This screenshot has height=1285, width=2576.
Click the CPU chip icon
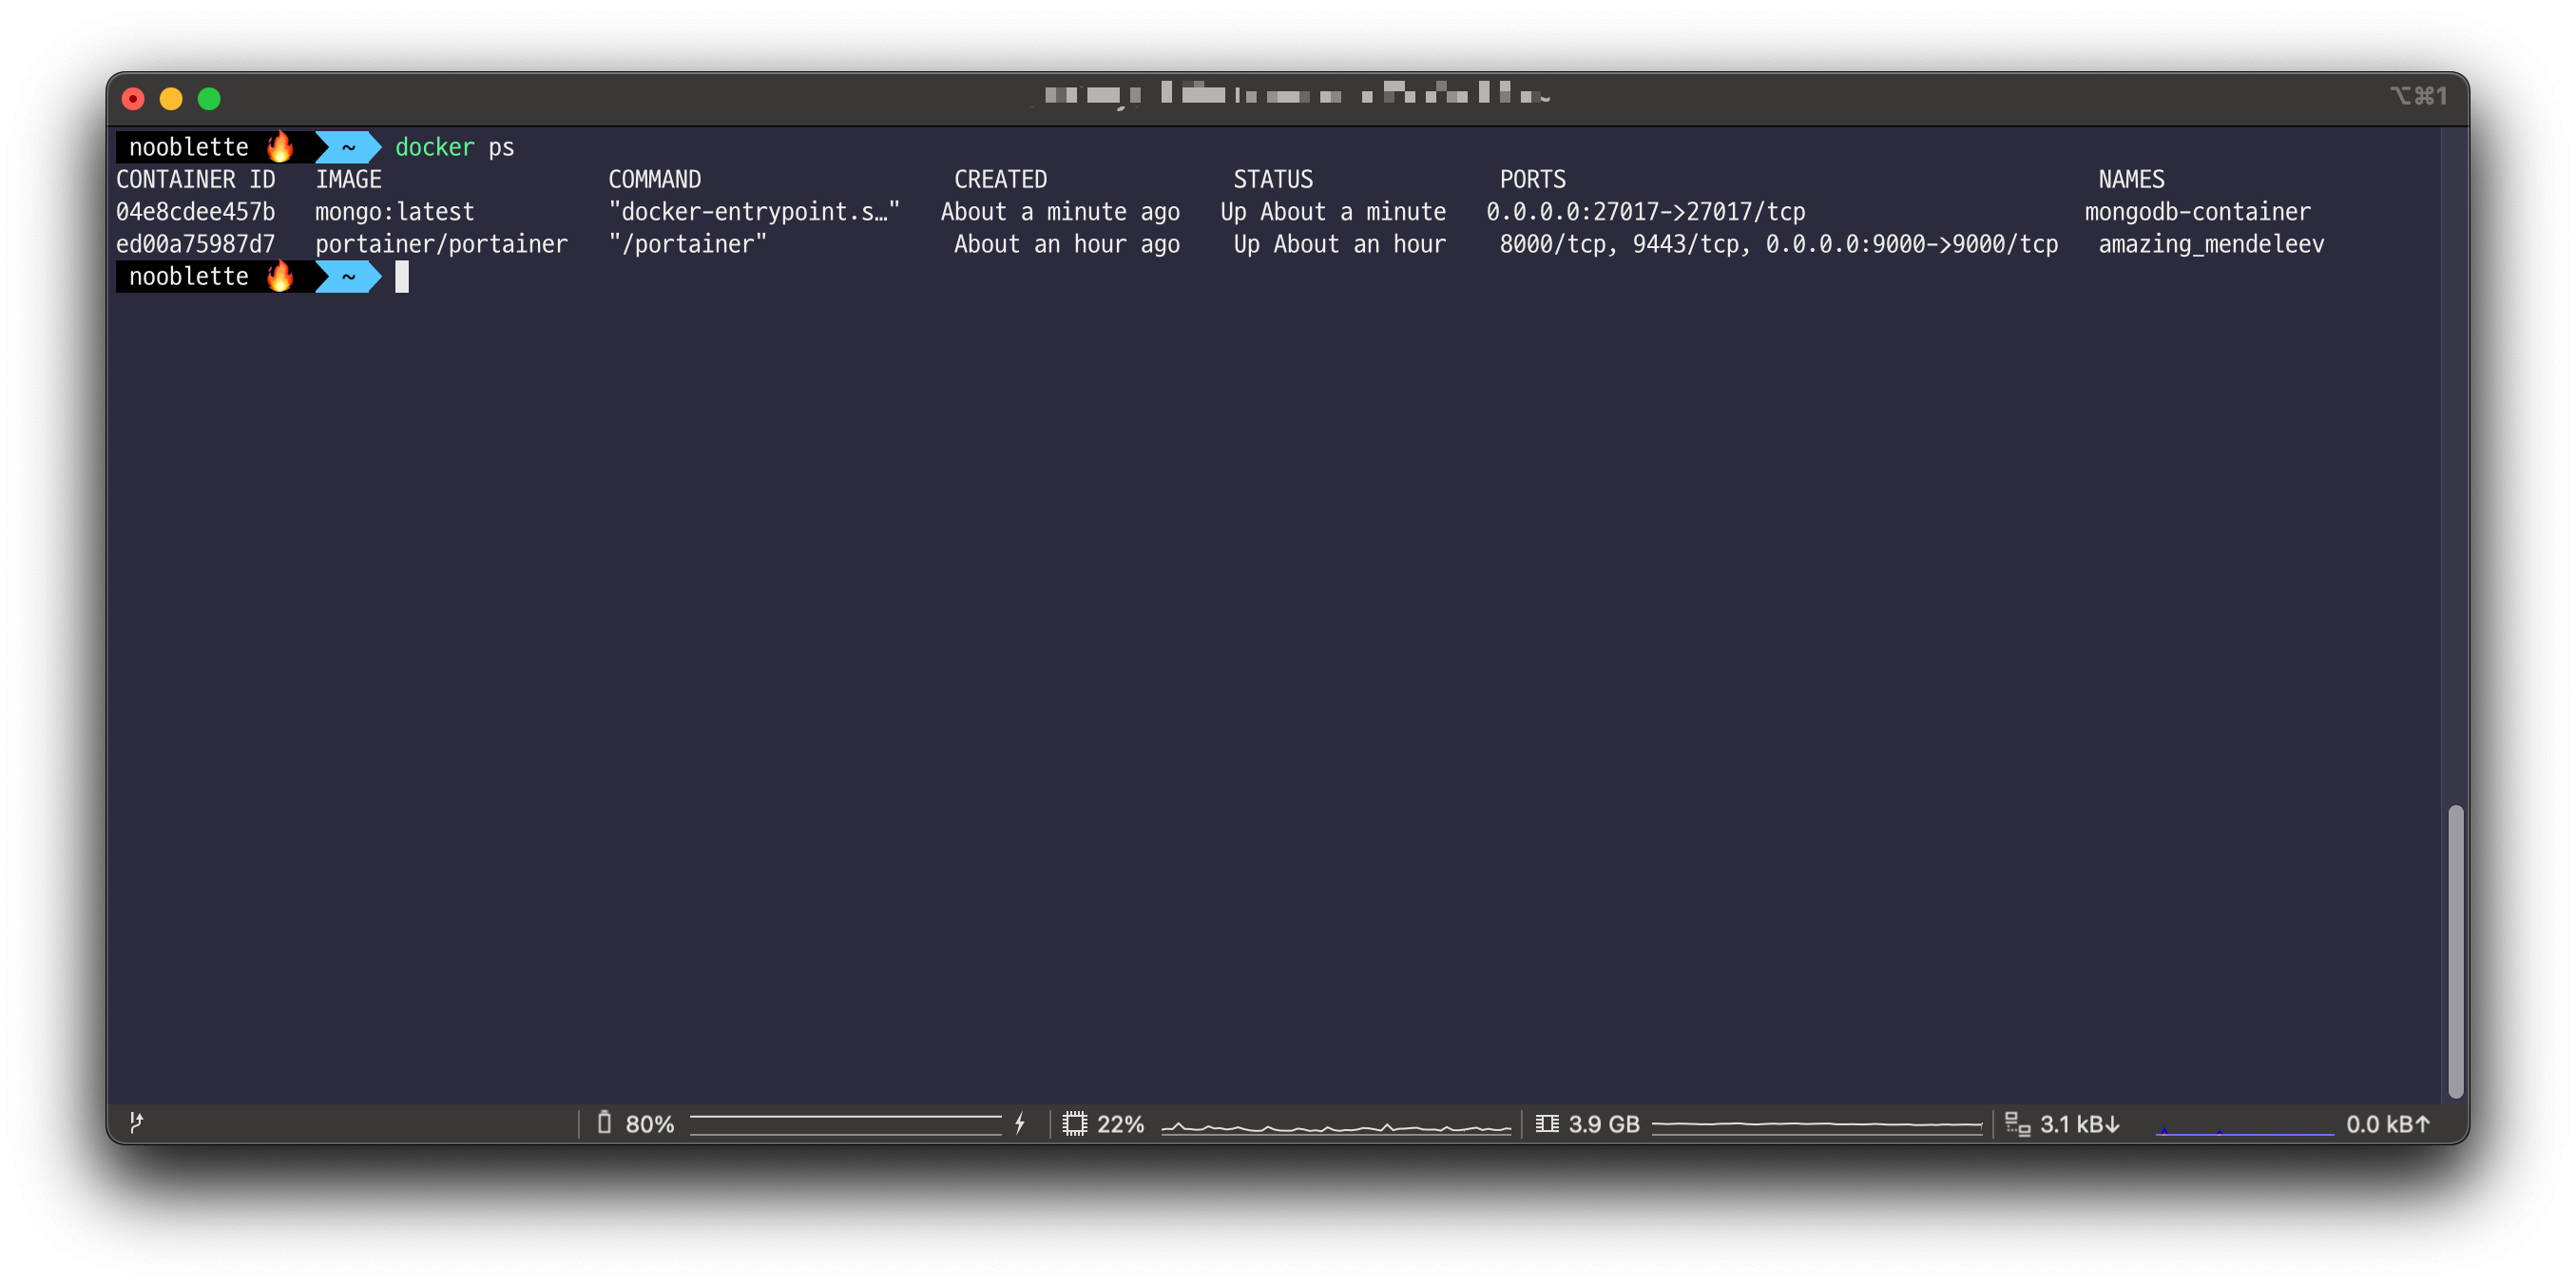[1074, 1123]
